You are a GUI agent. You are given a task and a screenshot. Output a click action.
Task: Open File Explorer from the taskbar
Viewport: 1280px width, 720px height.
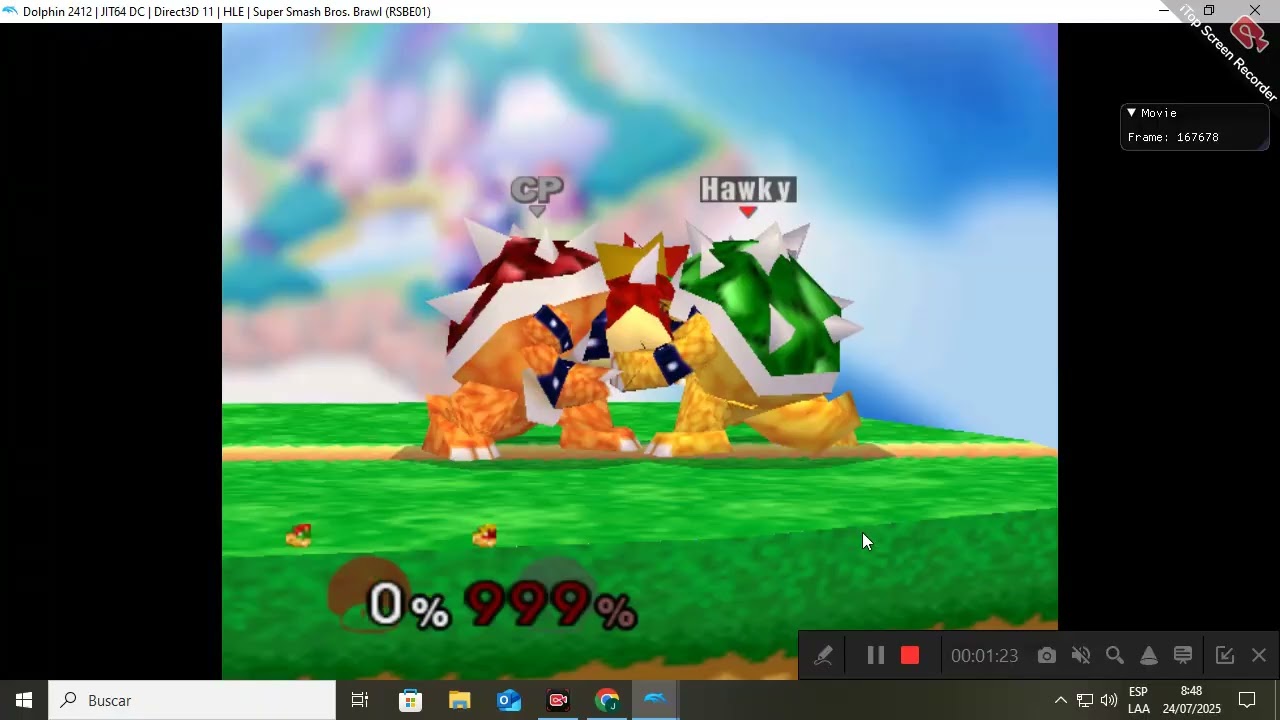click(459, 700)
